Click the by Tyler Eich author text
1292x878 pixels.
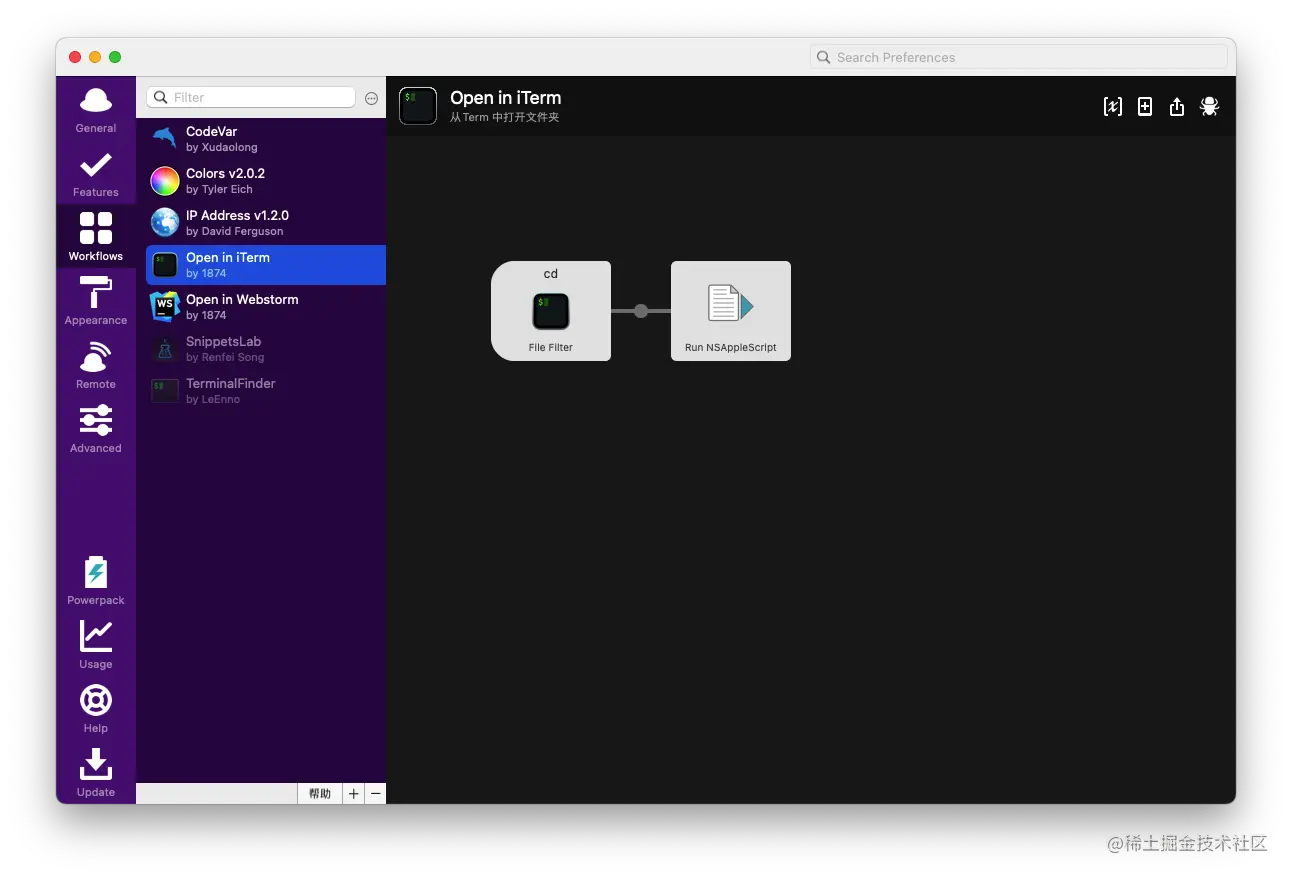(219, 189)
